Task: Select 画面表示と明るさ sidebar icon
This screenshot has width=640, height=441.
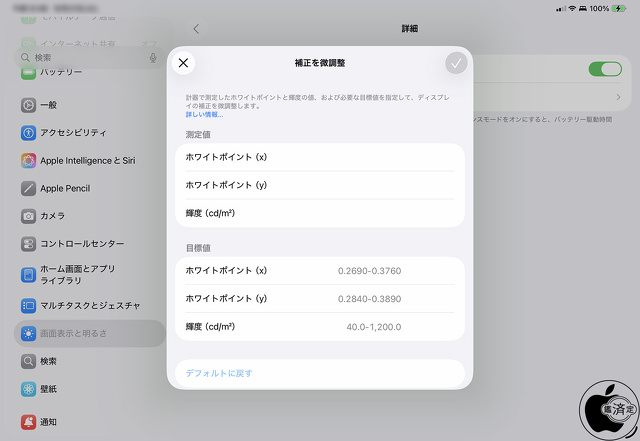Action: click(x=28, y=334)
